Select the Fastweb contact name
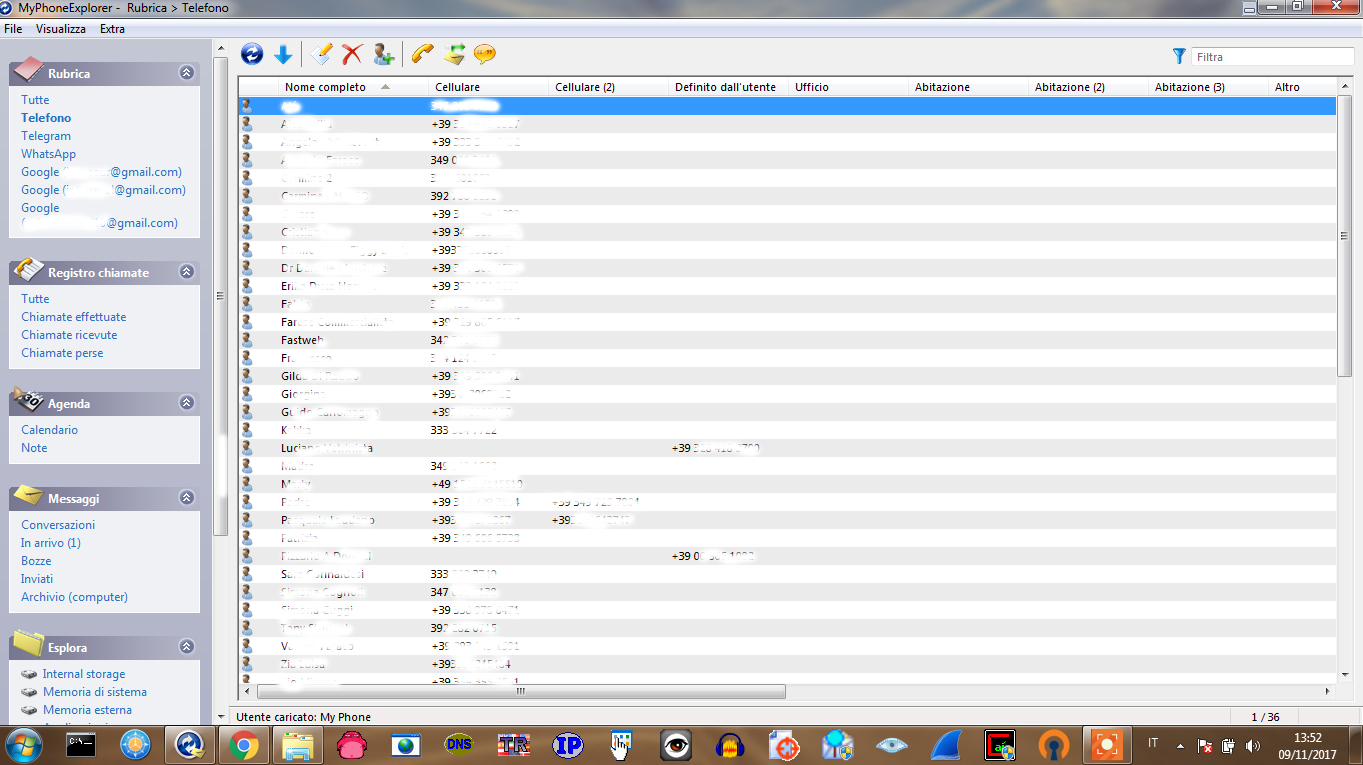The height and width of the screenshot is (765, 1363). tap(304, 340)
